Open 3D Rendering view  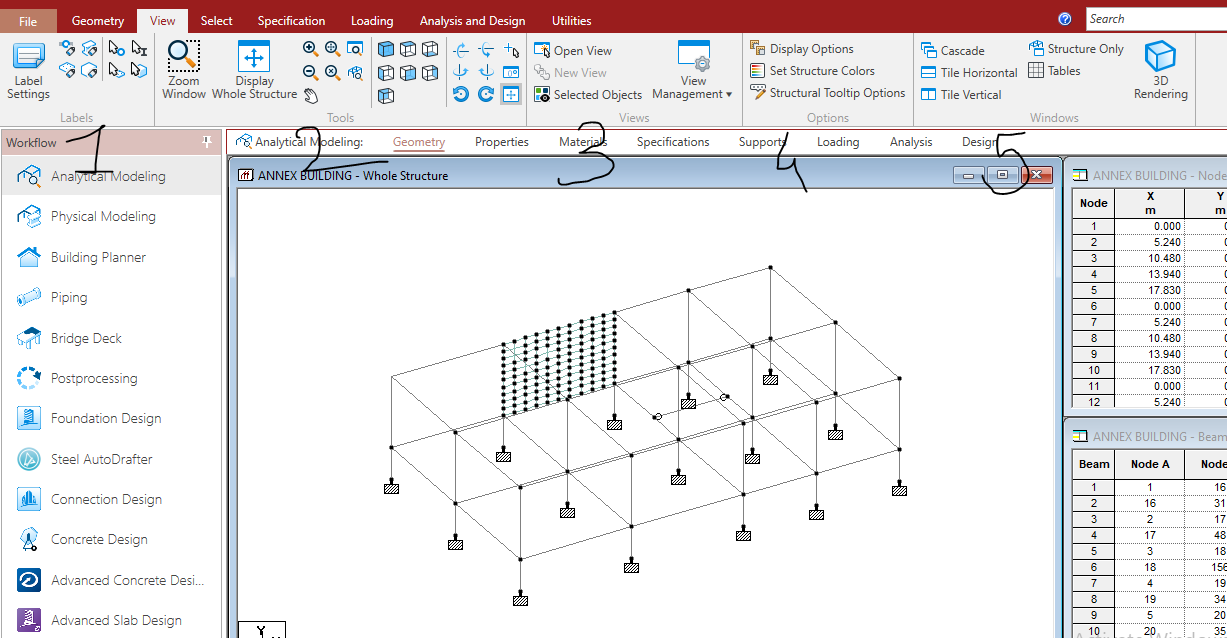pos(1159,67)
